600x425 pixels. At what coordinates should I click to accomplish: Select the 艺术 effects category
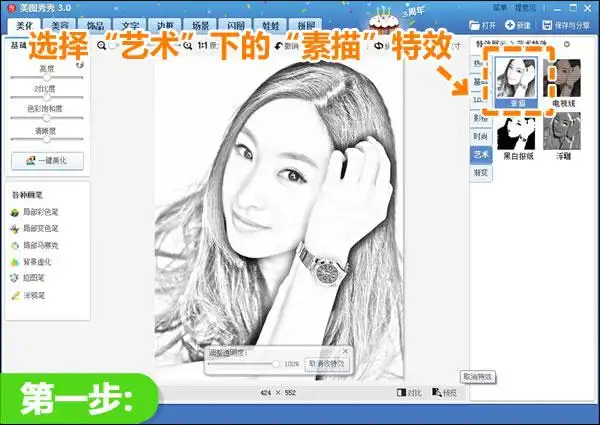coord(481,155)
